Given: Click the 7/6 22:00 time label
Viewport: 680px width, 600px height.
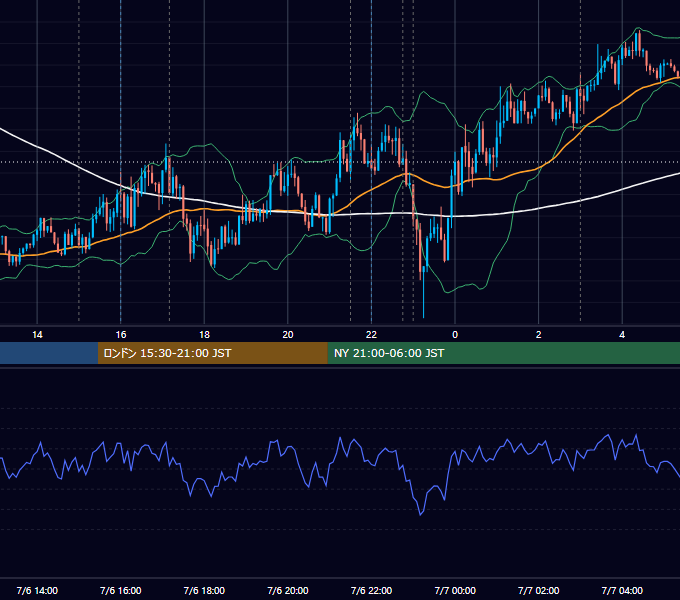Looking at the screenshot, I should pos(371,590).
